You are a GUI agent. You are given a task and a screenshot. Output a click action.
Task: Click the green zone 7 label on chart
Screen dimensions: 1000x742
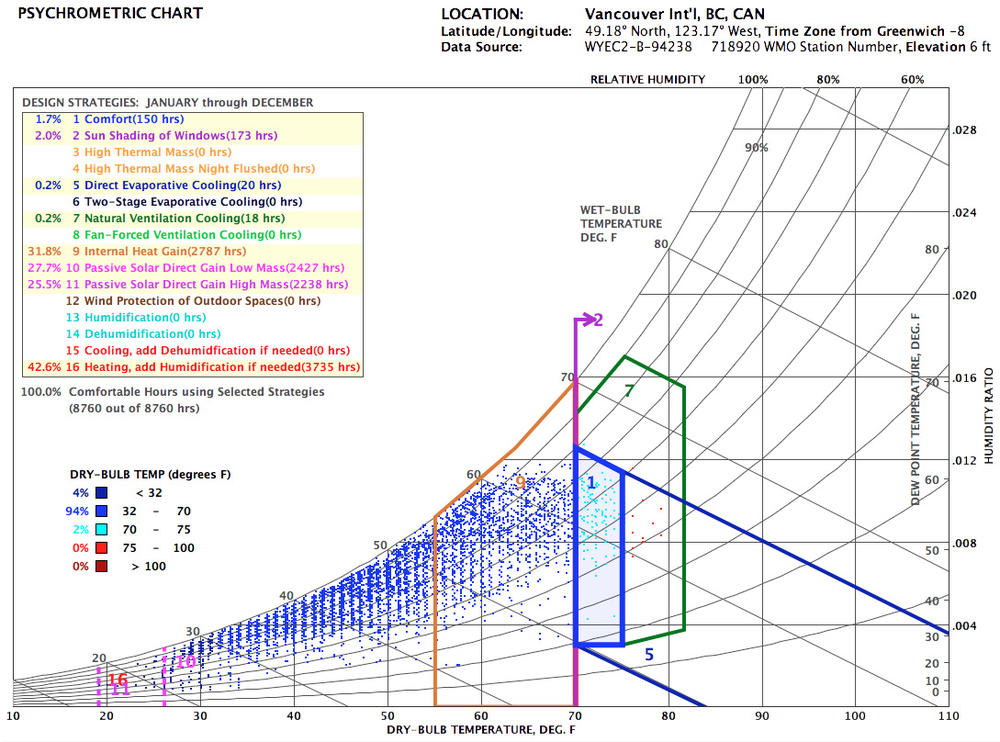628,391
